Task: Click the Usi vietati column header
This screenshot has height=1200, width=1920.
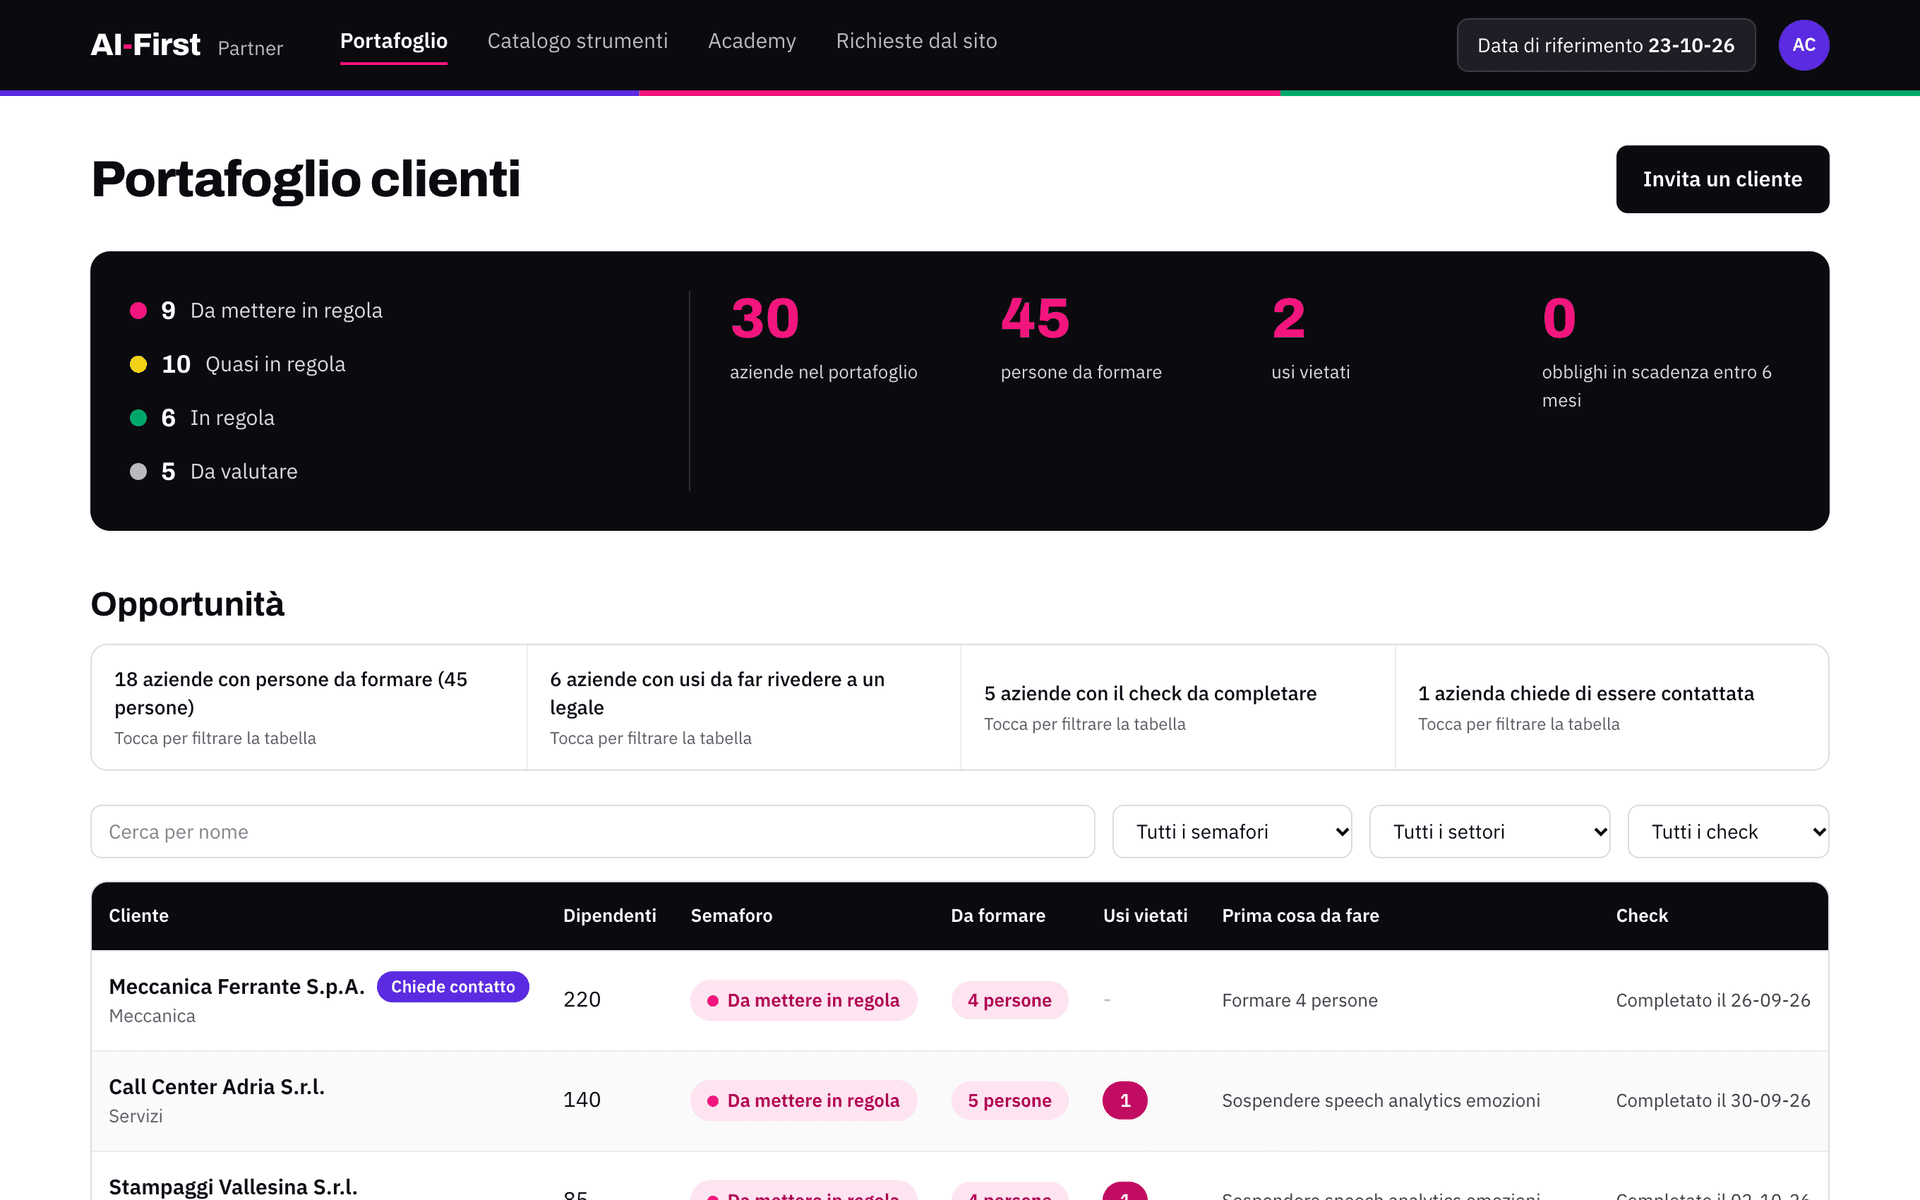Action: pos(1145,916)
